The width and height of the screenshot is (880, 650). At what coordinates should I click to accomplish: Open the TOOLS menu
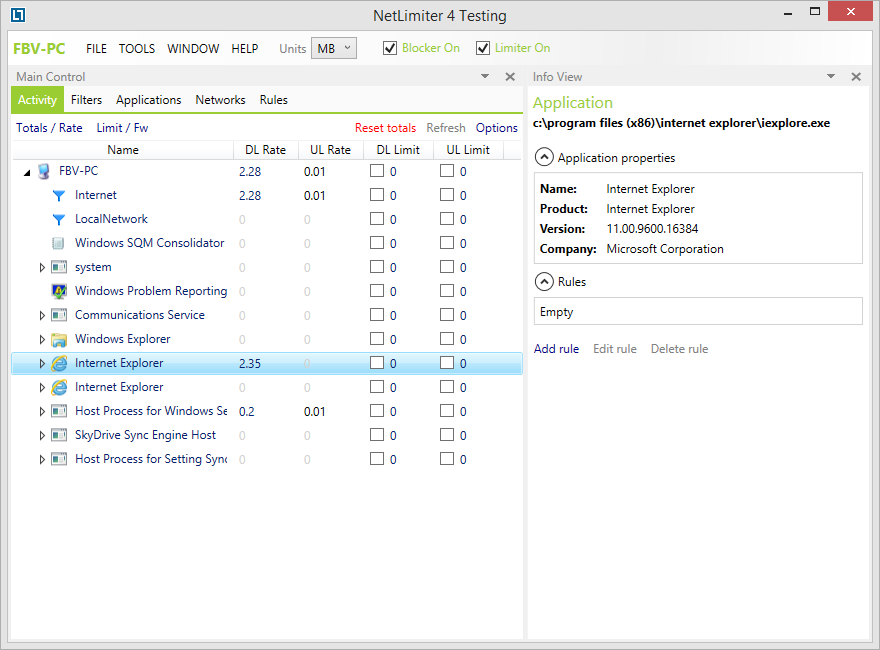click(x=137, y=49)
